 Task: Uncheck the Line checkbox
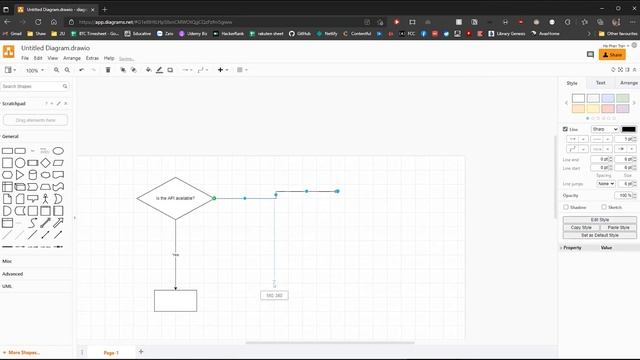565,129
